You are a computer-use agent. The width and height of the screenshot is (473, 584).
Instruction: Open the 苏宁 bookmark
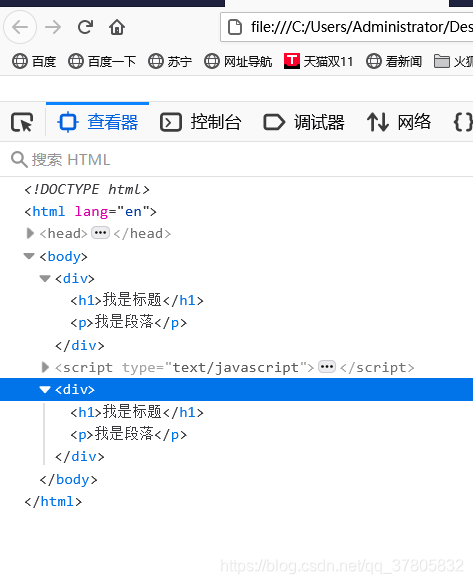pyautogui.click(x=170, y=61)
